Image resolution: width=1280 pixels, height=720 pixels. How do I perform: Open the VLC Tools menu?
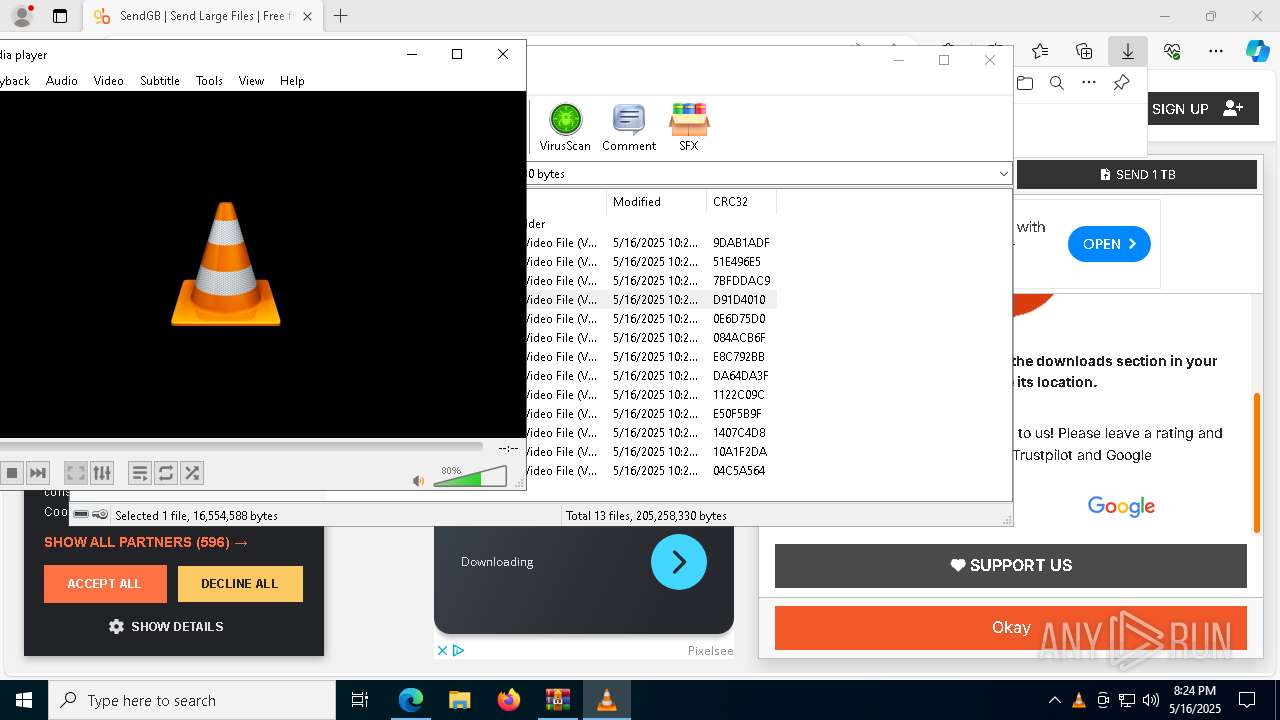point(209,81)
